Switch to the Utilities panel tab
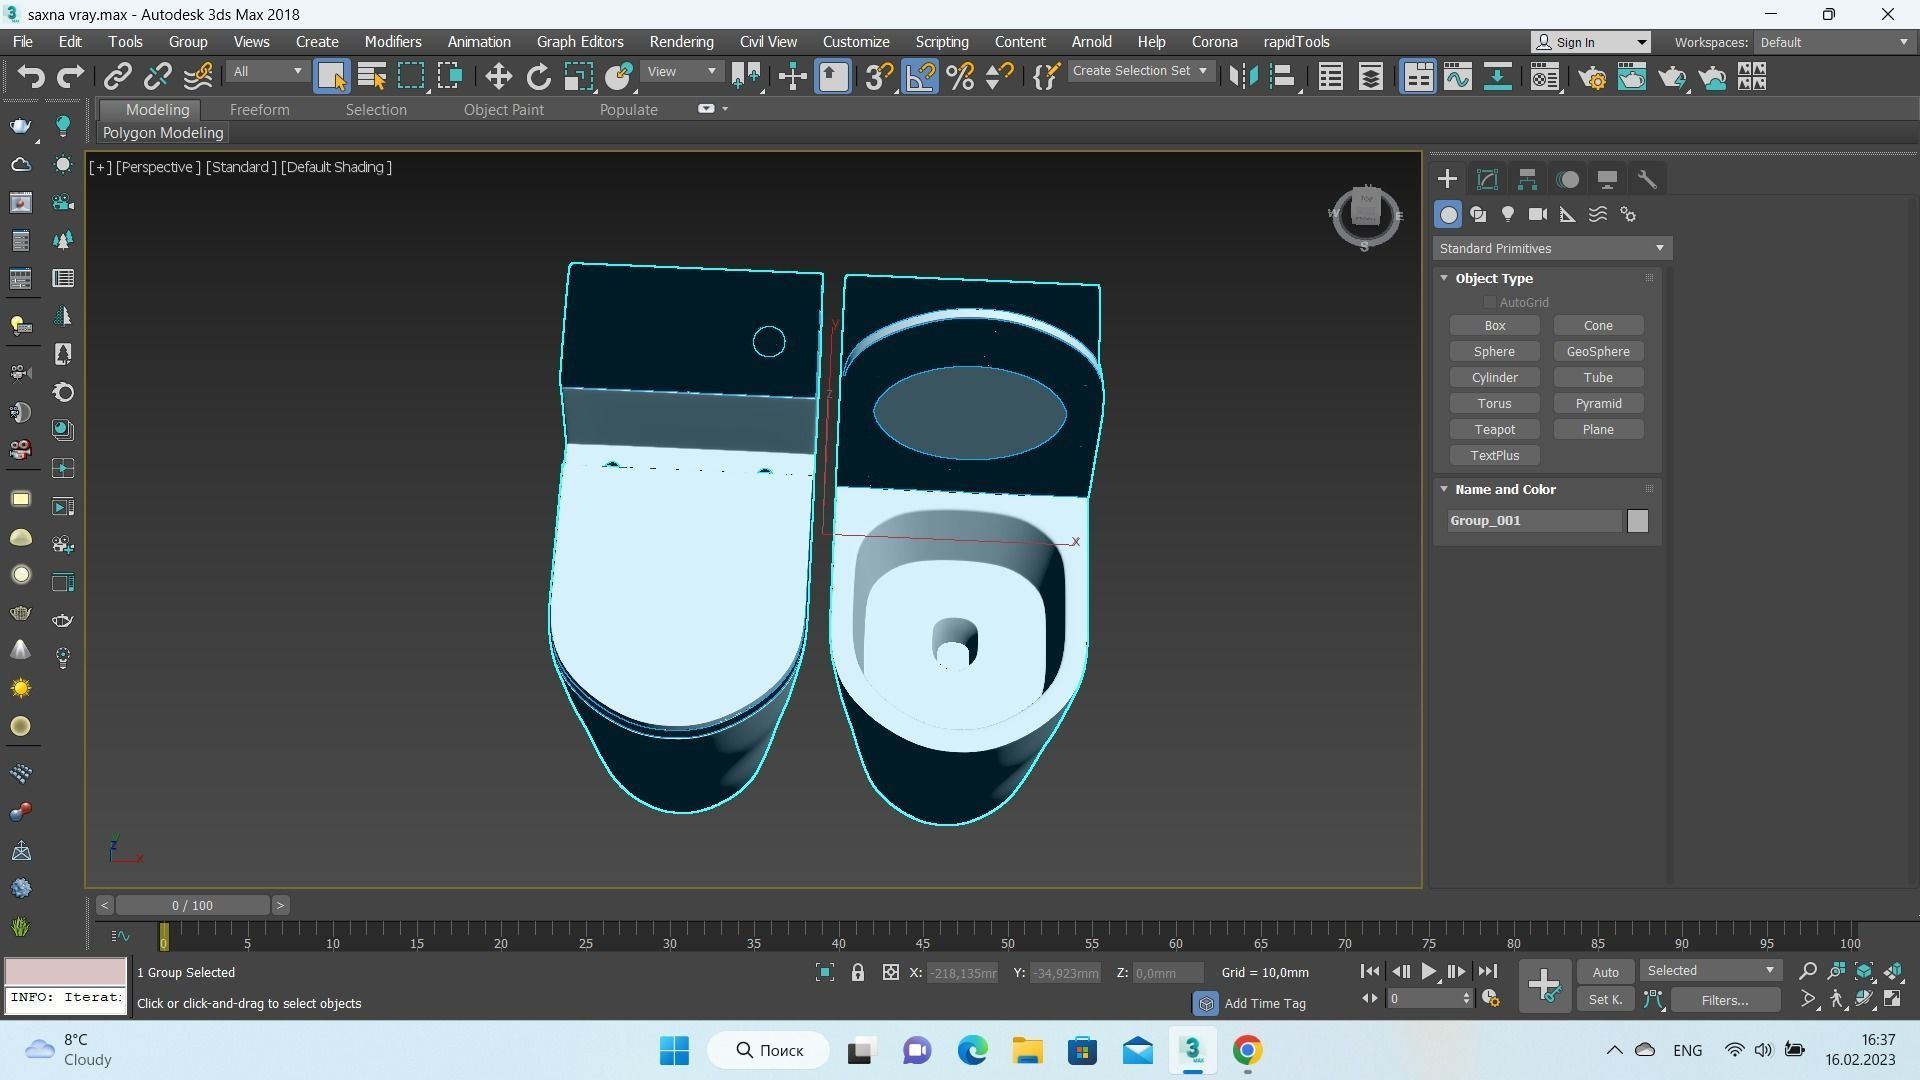1920x1080 pixels. (1647, 180)
